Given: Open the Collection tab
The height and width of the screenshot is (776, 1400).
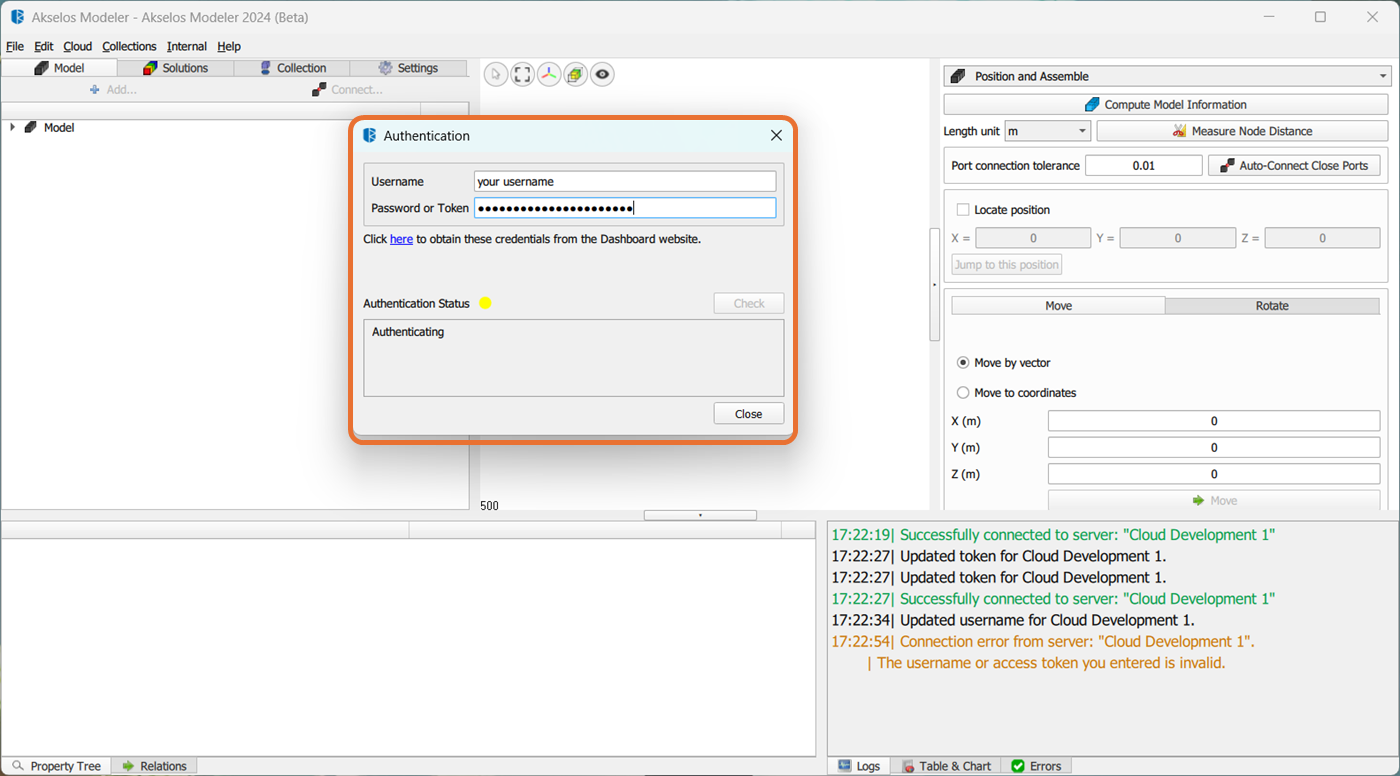Looking at the screenshot, I should (x=292, y=68).
